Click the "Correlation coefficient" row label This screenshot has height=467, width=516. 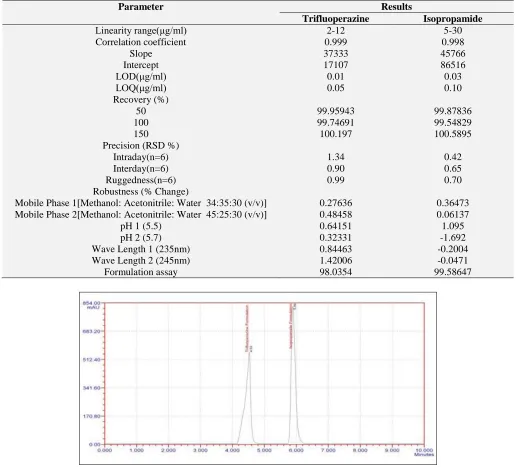[x=141, y=42]
